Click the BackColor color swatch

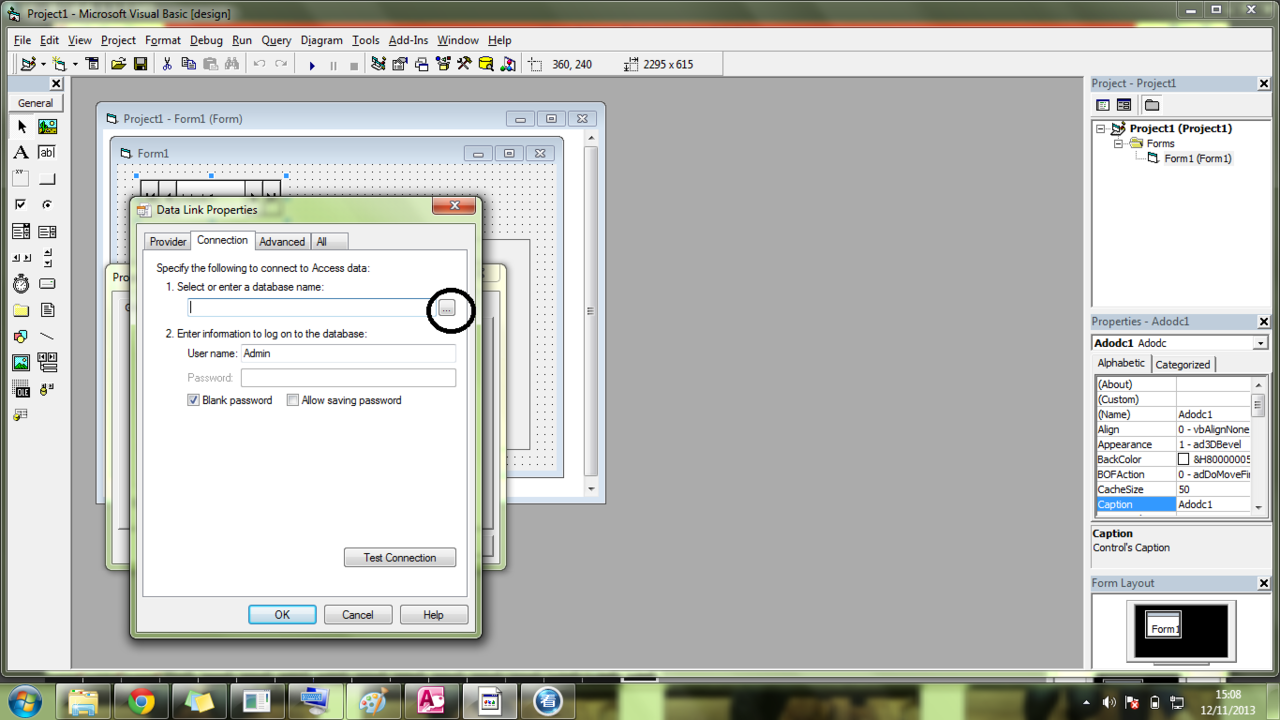click(x=1184, y=459)
